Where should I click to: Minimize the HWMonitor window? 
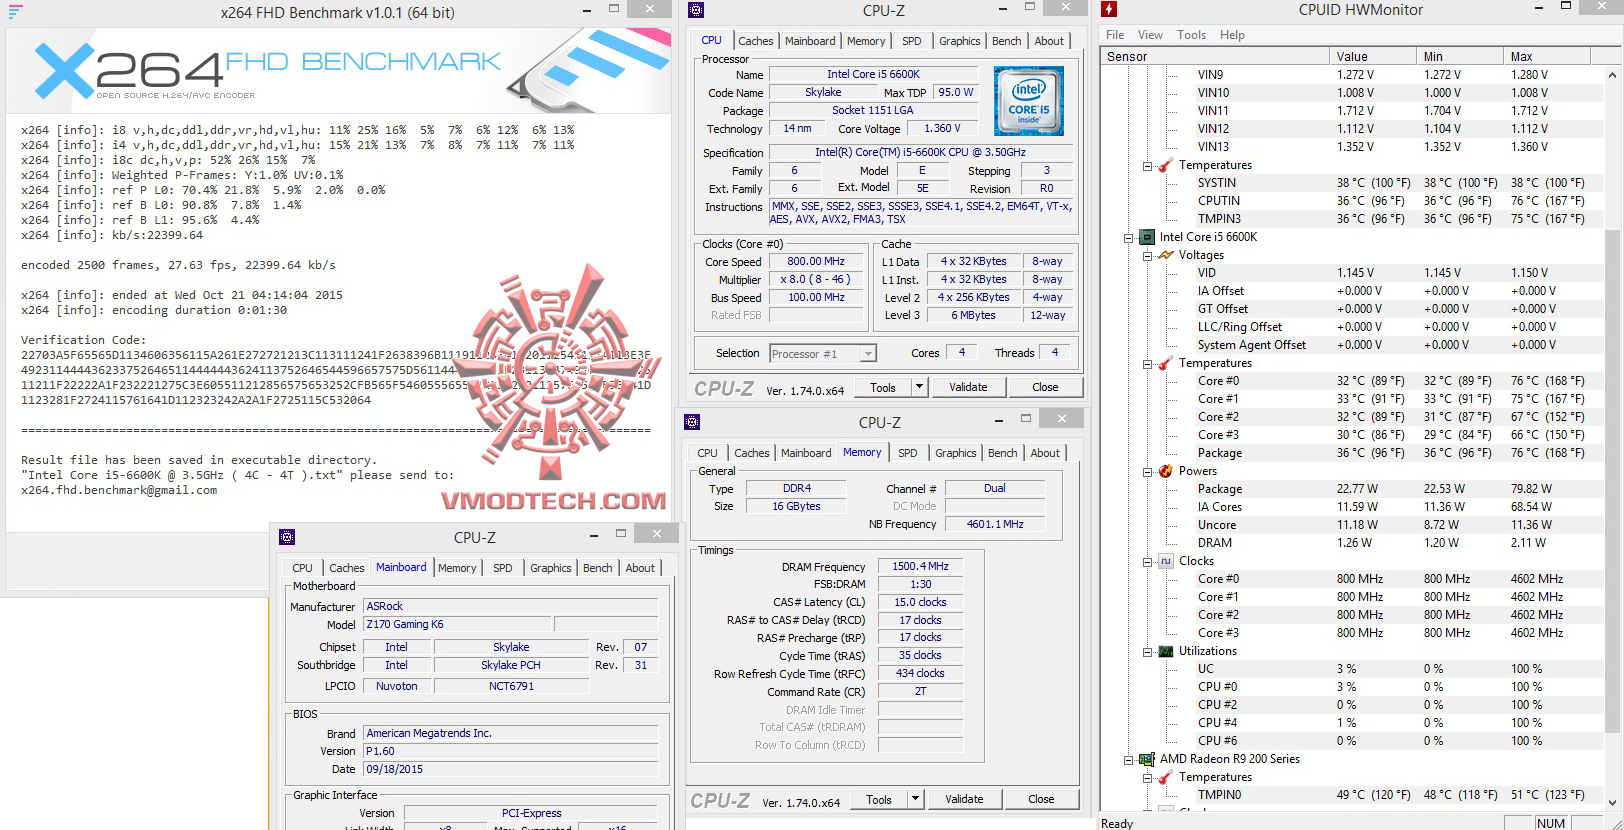pyautogui.click(x=1537, y=9)
